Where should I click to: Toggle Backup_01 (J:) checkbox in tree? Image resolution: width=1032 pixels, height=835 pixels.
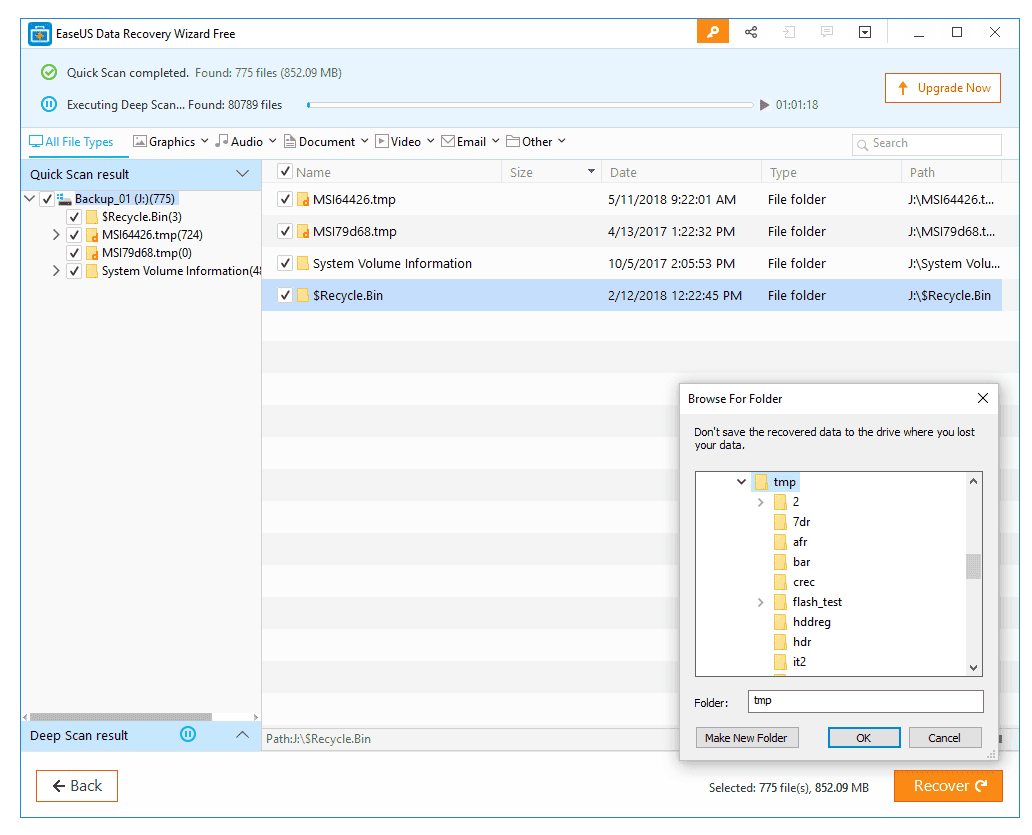47,199
